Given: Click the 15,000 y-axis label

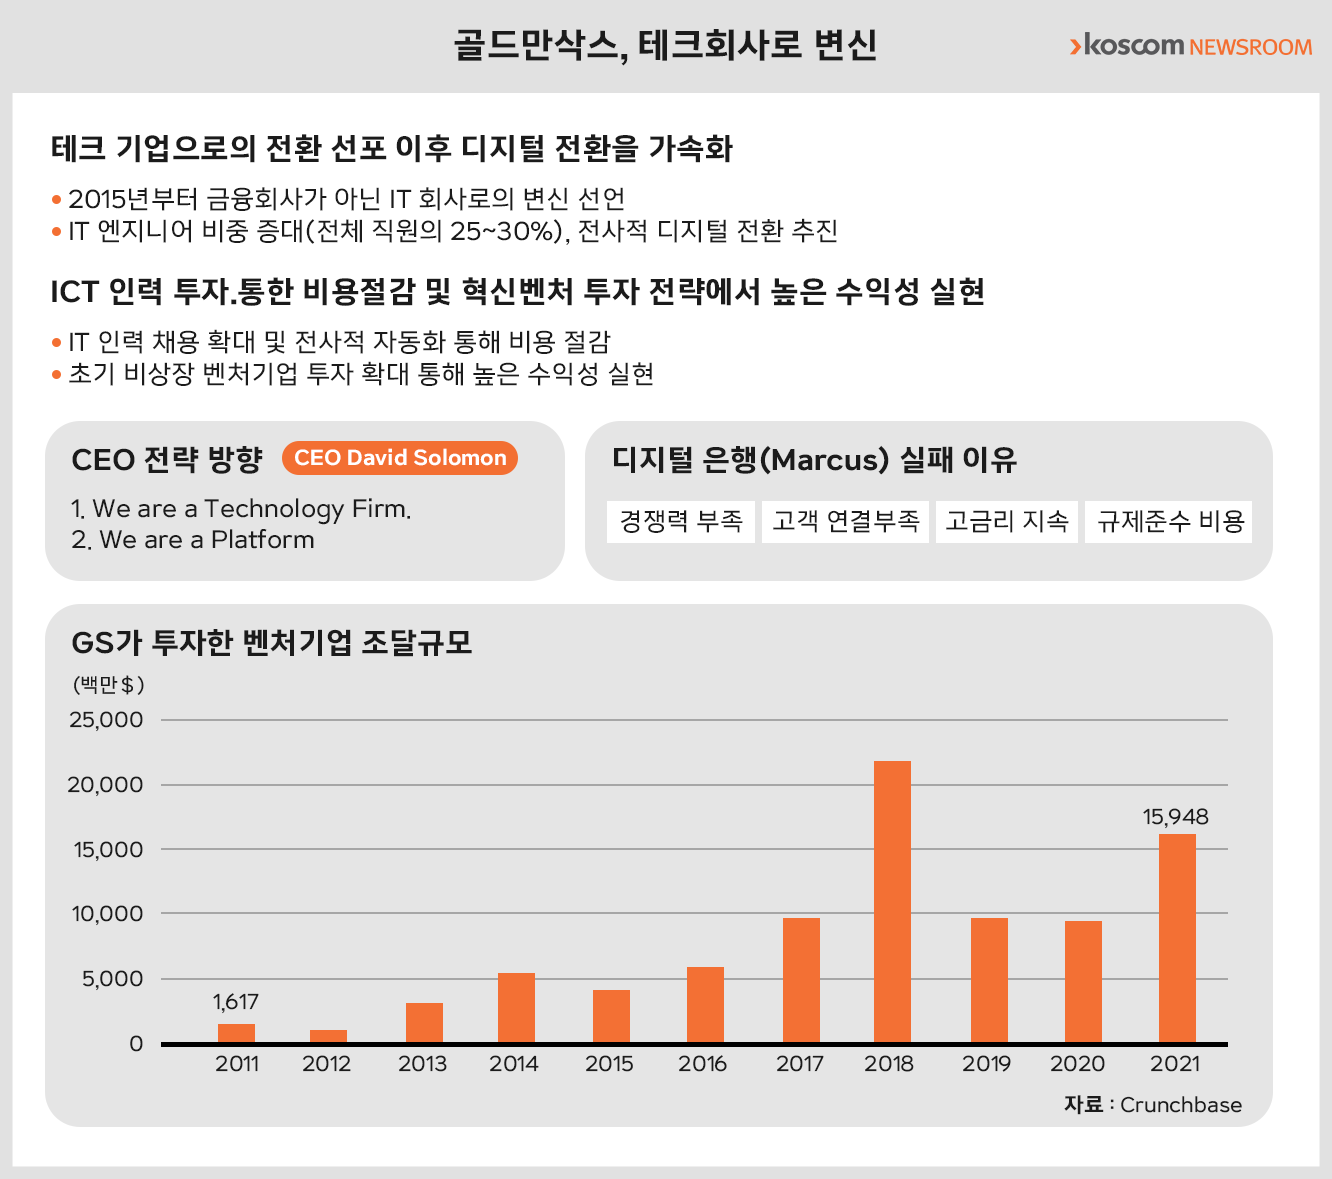Looking at the screenshot, I should coord(106,850).
